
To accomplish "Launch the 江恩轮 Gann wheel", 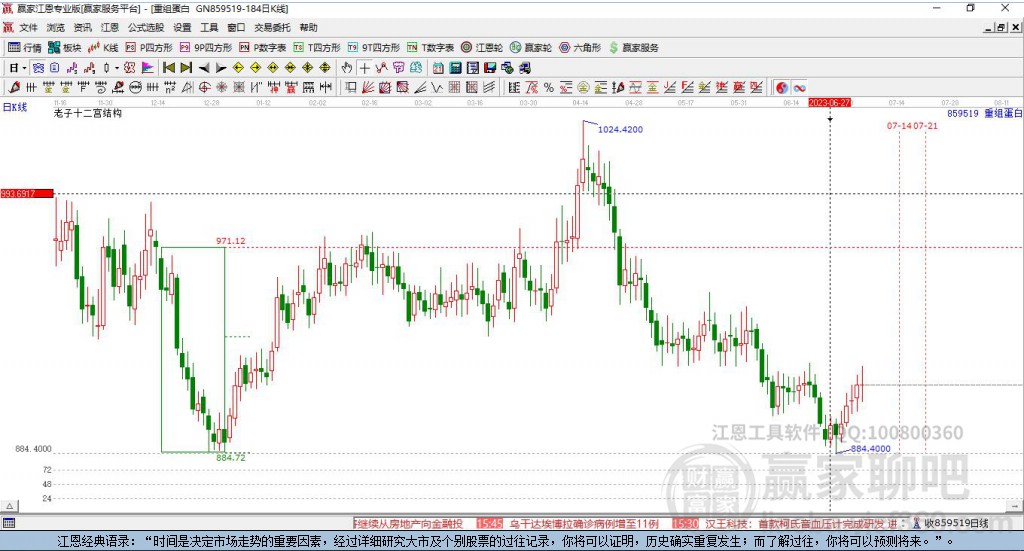I will click(482, 48).
